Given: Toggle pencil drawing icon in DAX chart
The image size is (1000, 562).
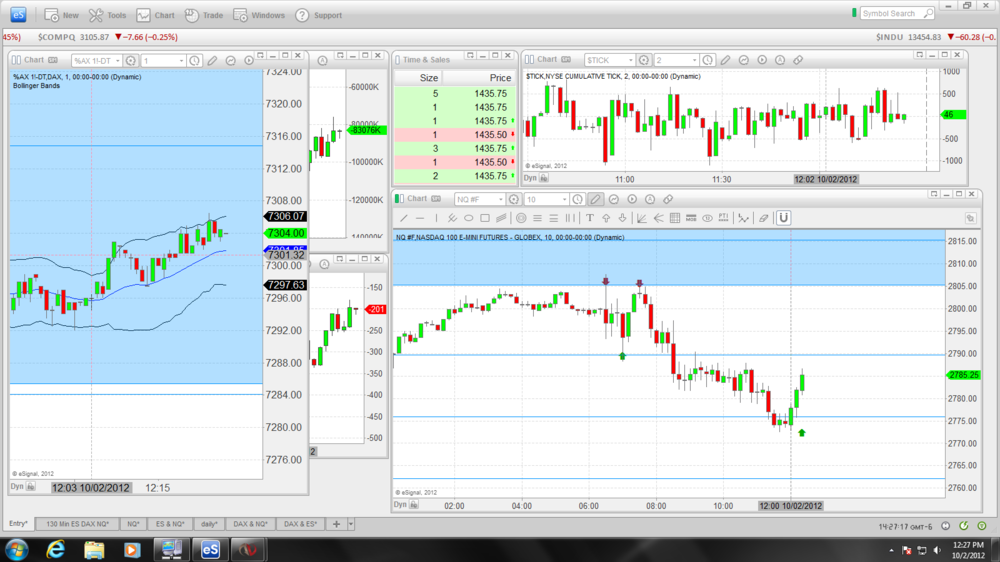Looking at the screenshot, I should [212, 61].
